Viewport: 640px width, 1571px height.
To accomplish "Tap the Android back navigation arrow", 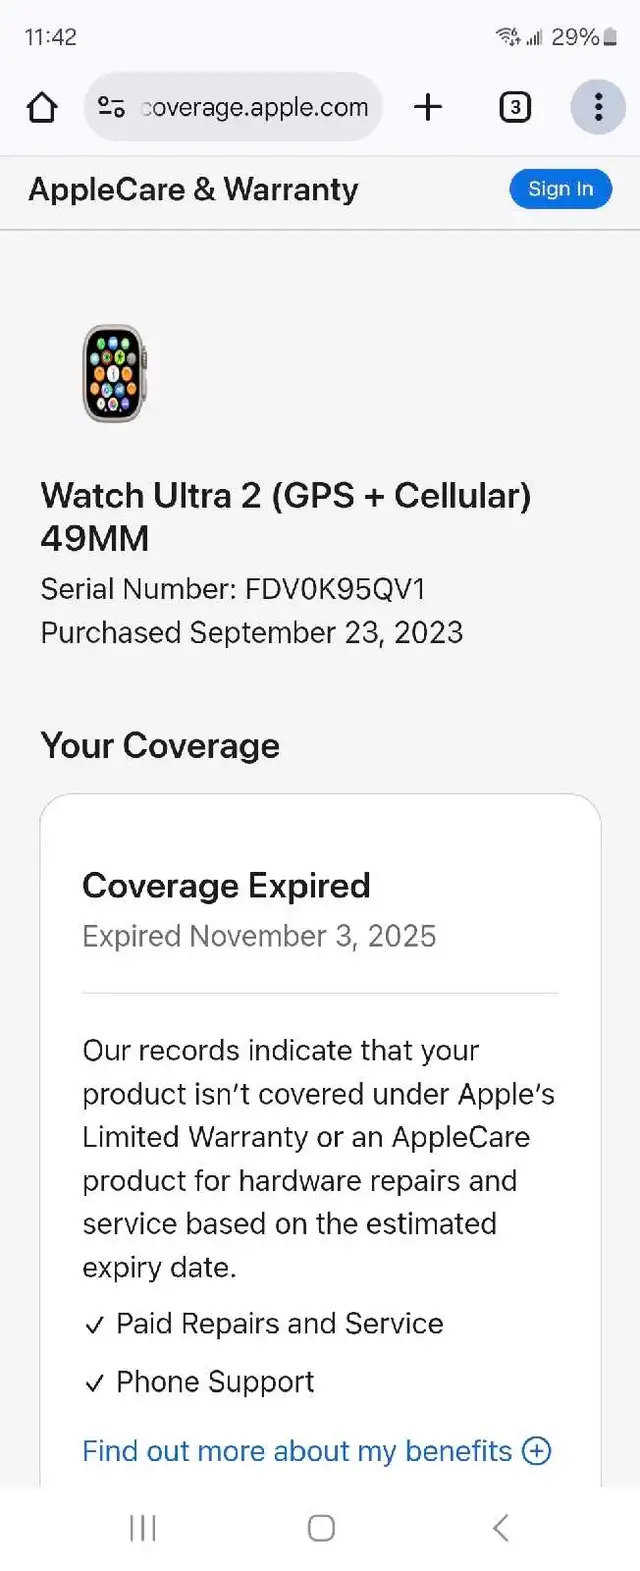I will tap(501, 1527).
